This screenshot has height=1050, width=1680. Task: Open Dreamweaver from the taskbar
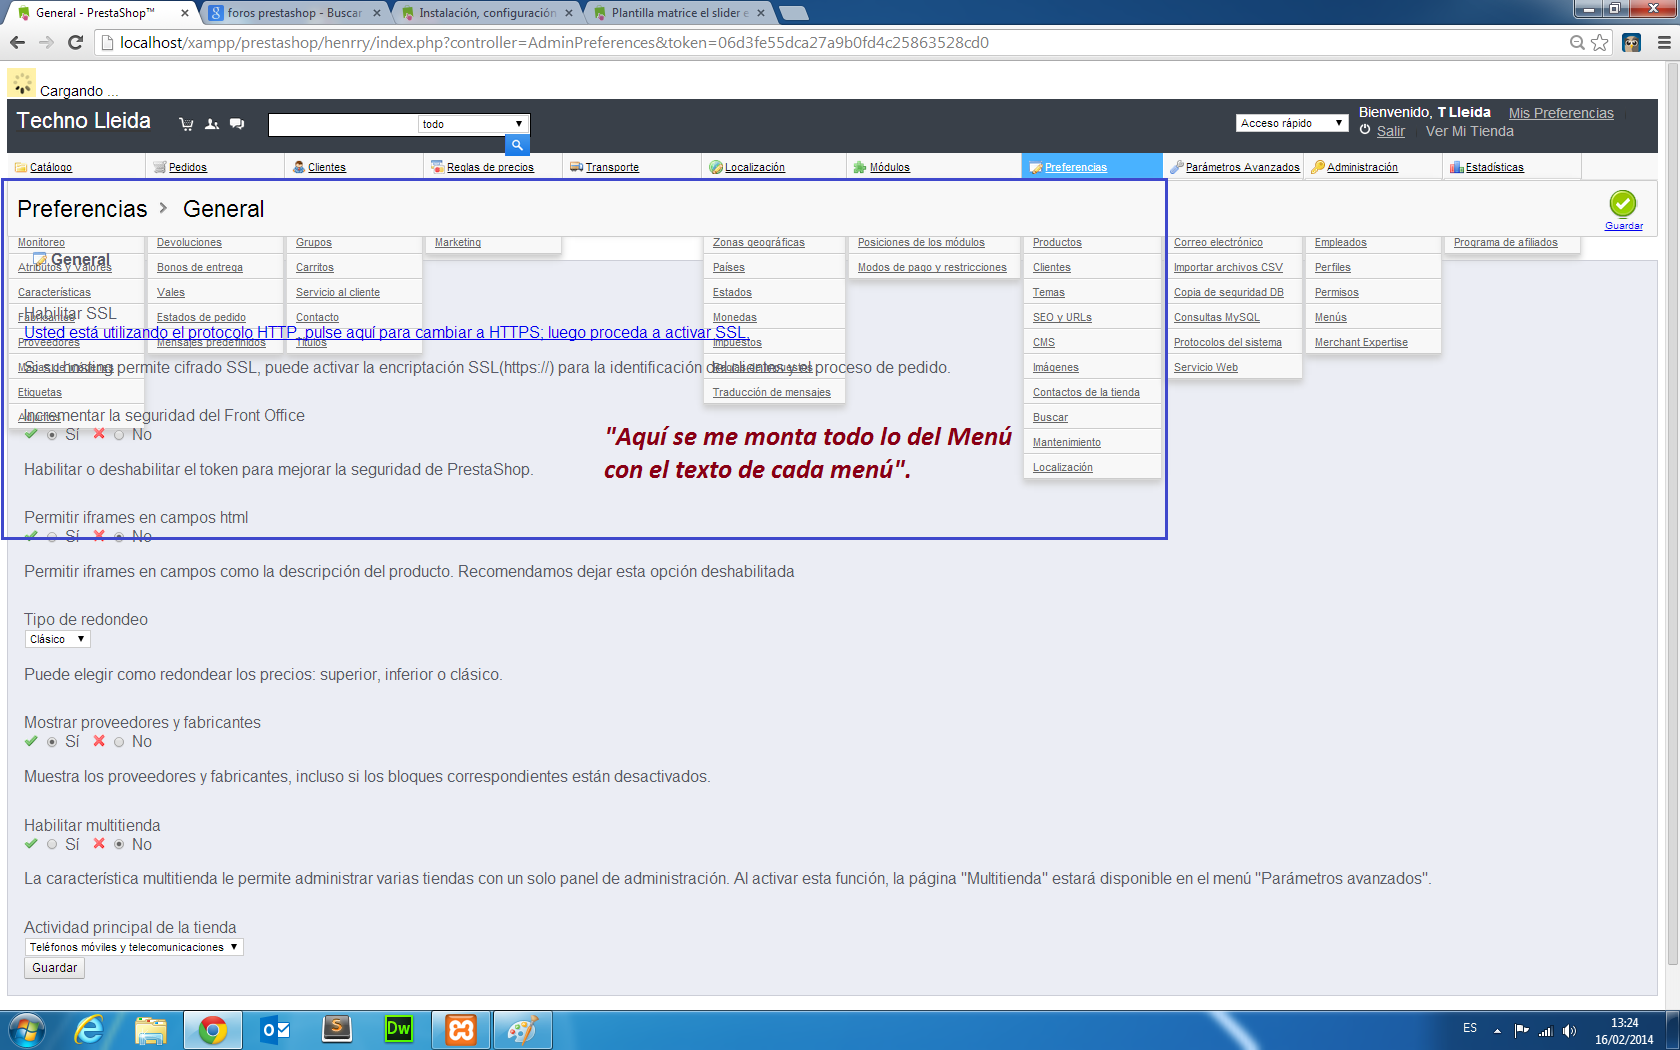point(399,1029)
